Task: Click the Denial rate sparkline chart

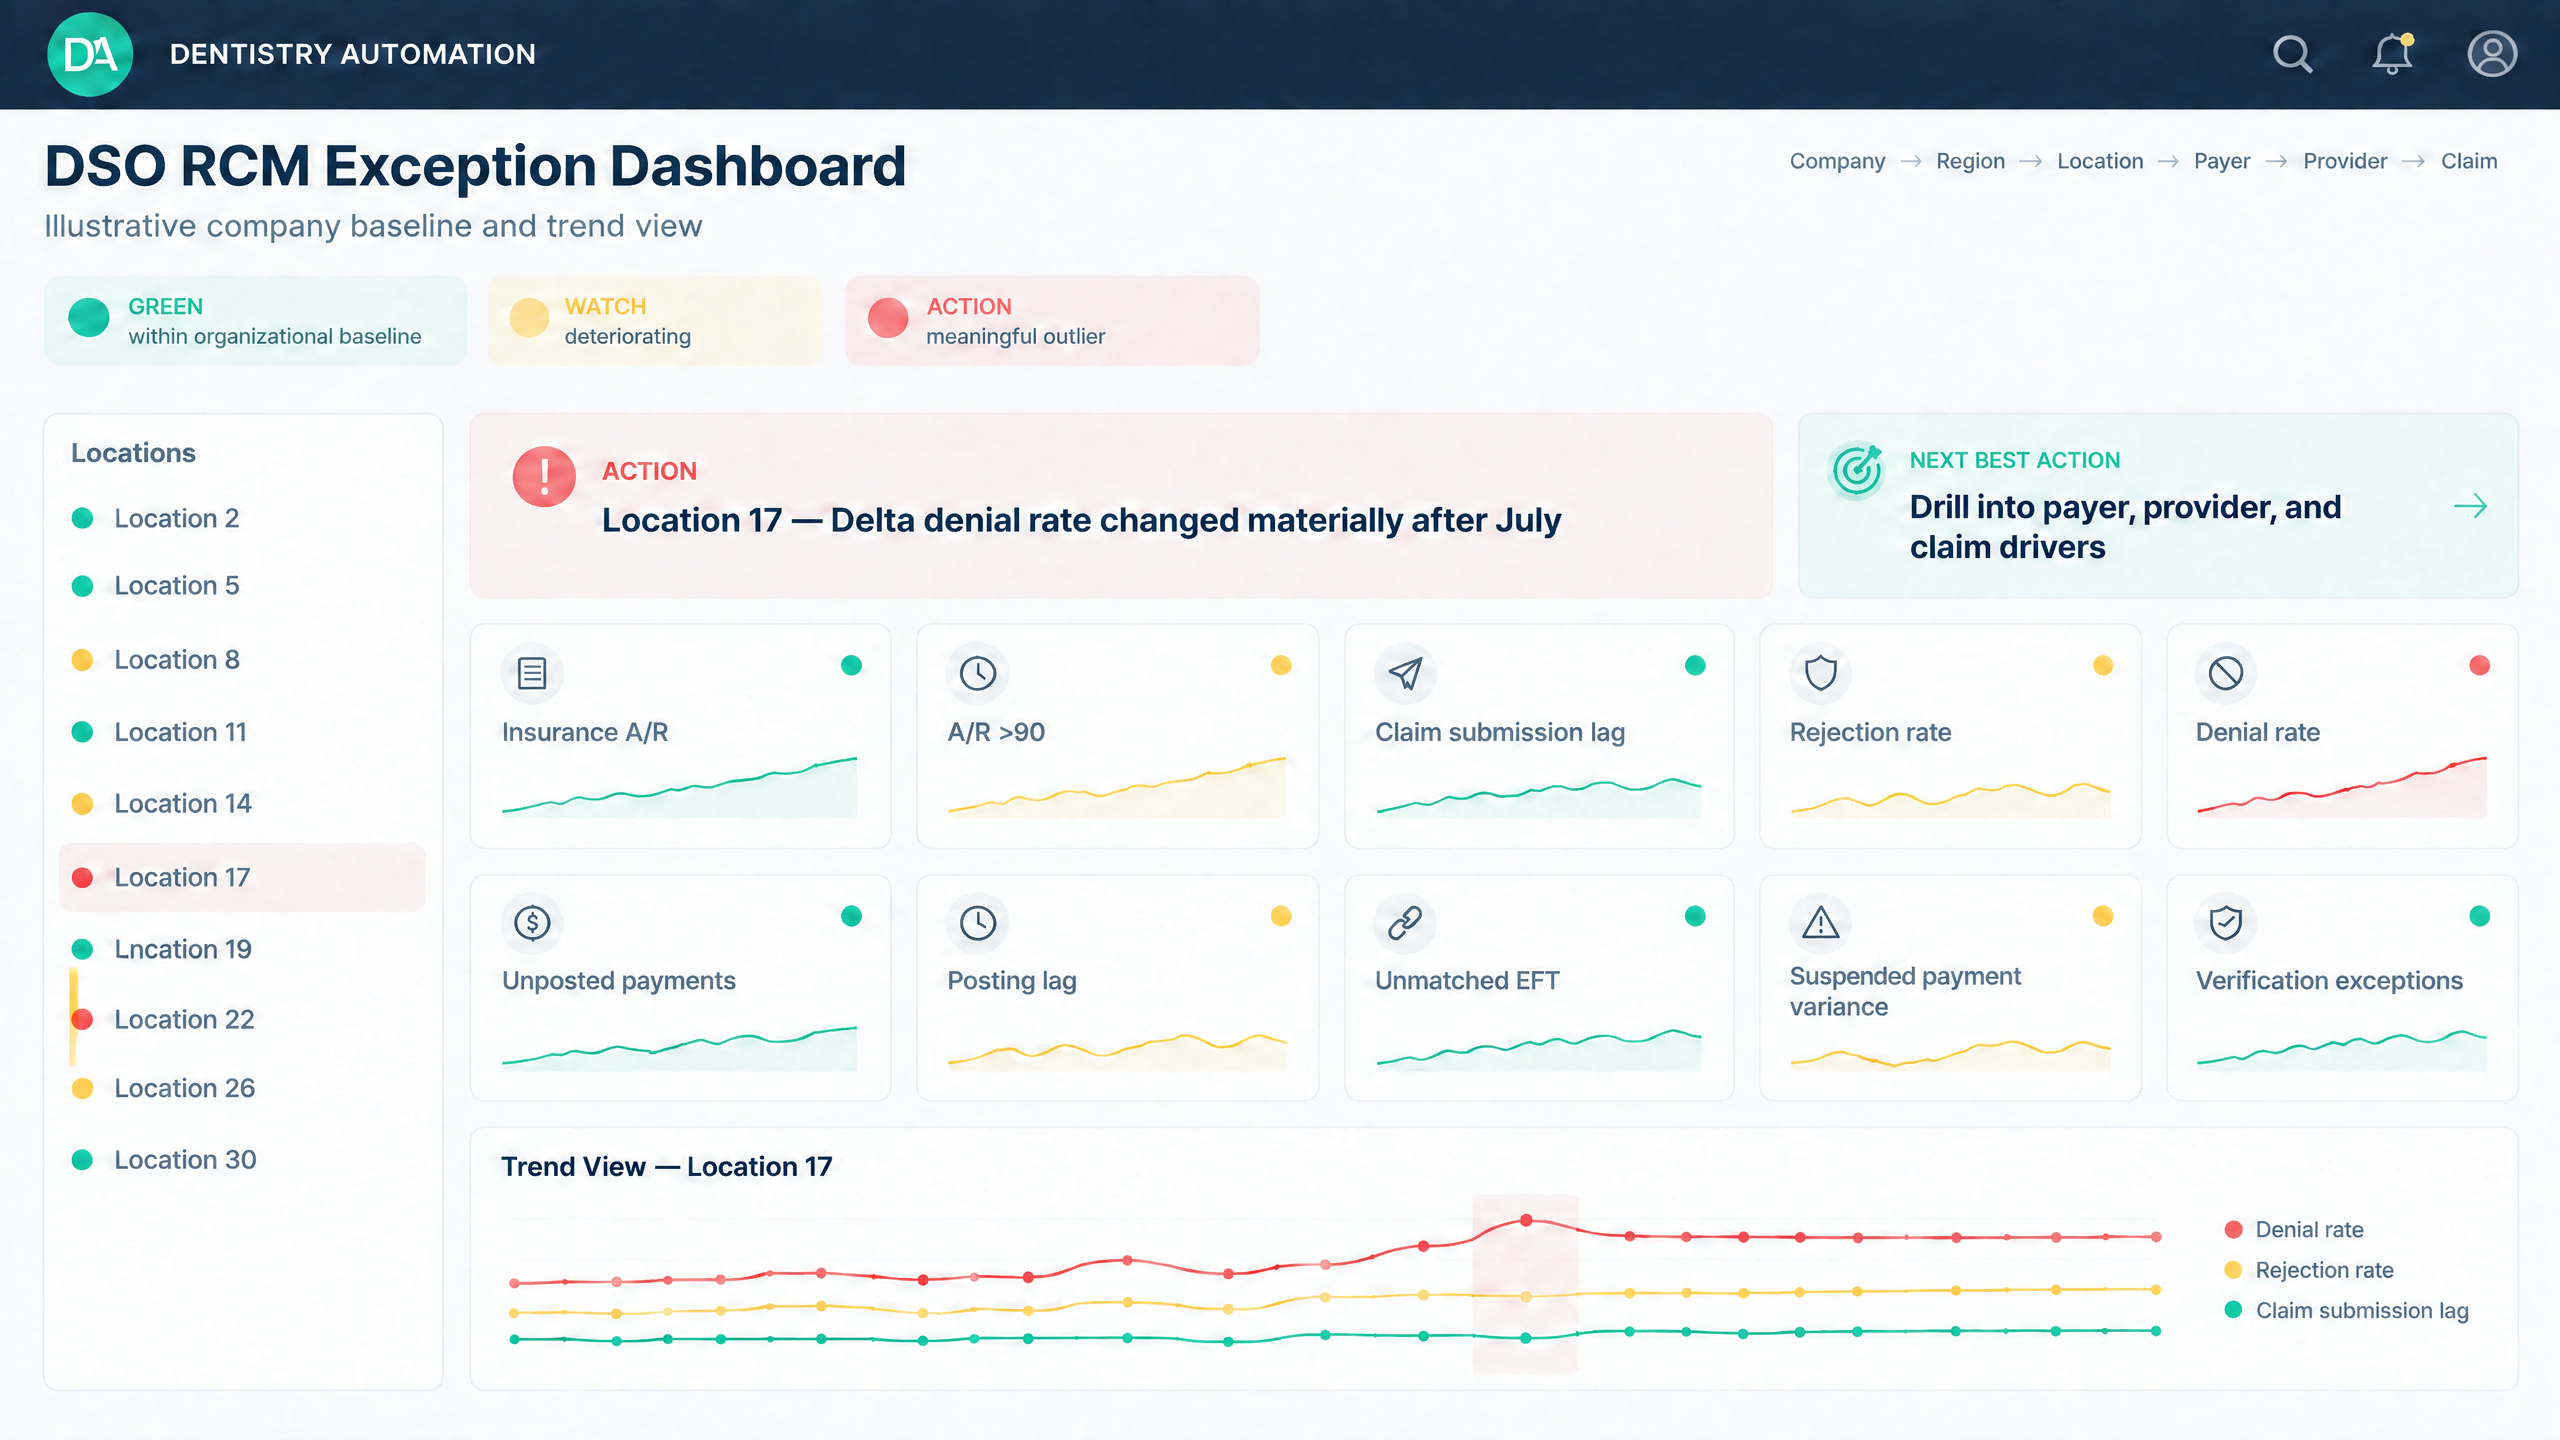Action: 2341,787
